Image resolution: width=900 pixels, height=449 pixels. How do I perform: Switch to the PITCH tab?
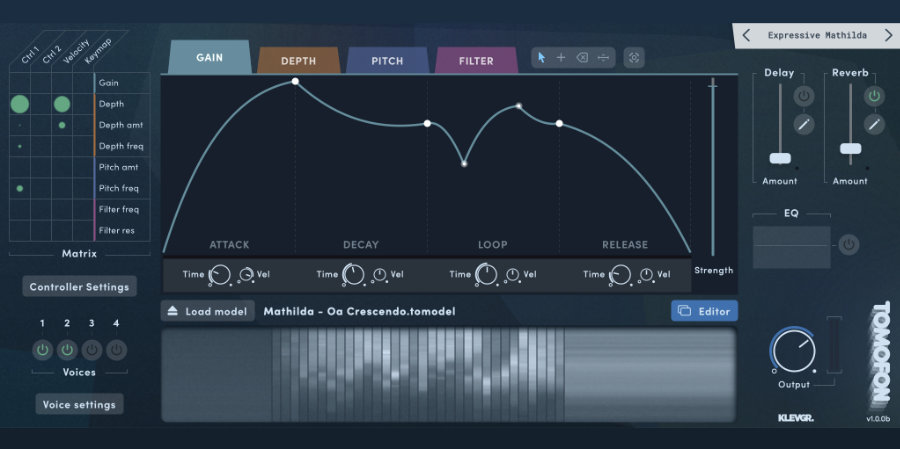click(387, 60)
